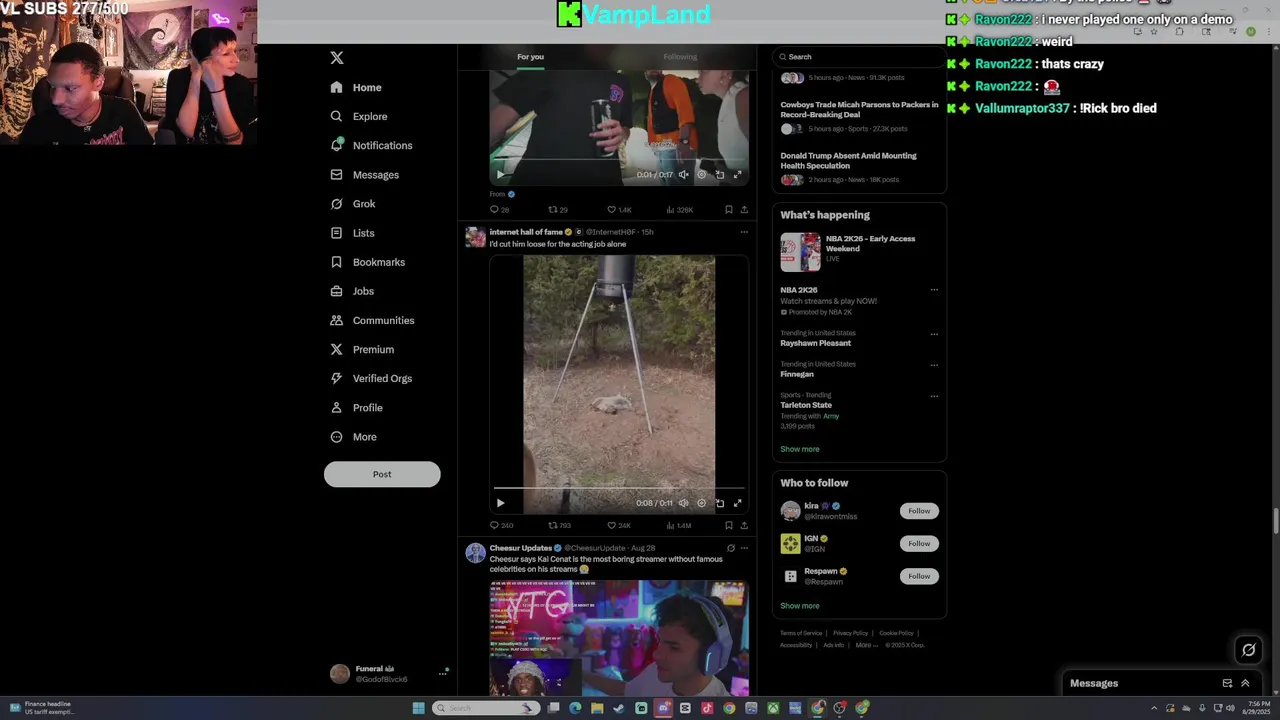Go to Profile in the sidebar
The height and width of the screenshot is (720, 1280).
[x=357, y=408]
